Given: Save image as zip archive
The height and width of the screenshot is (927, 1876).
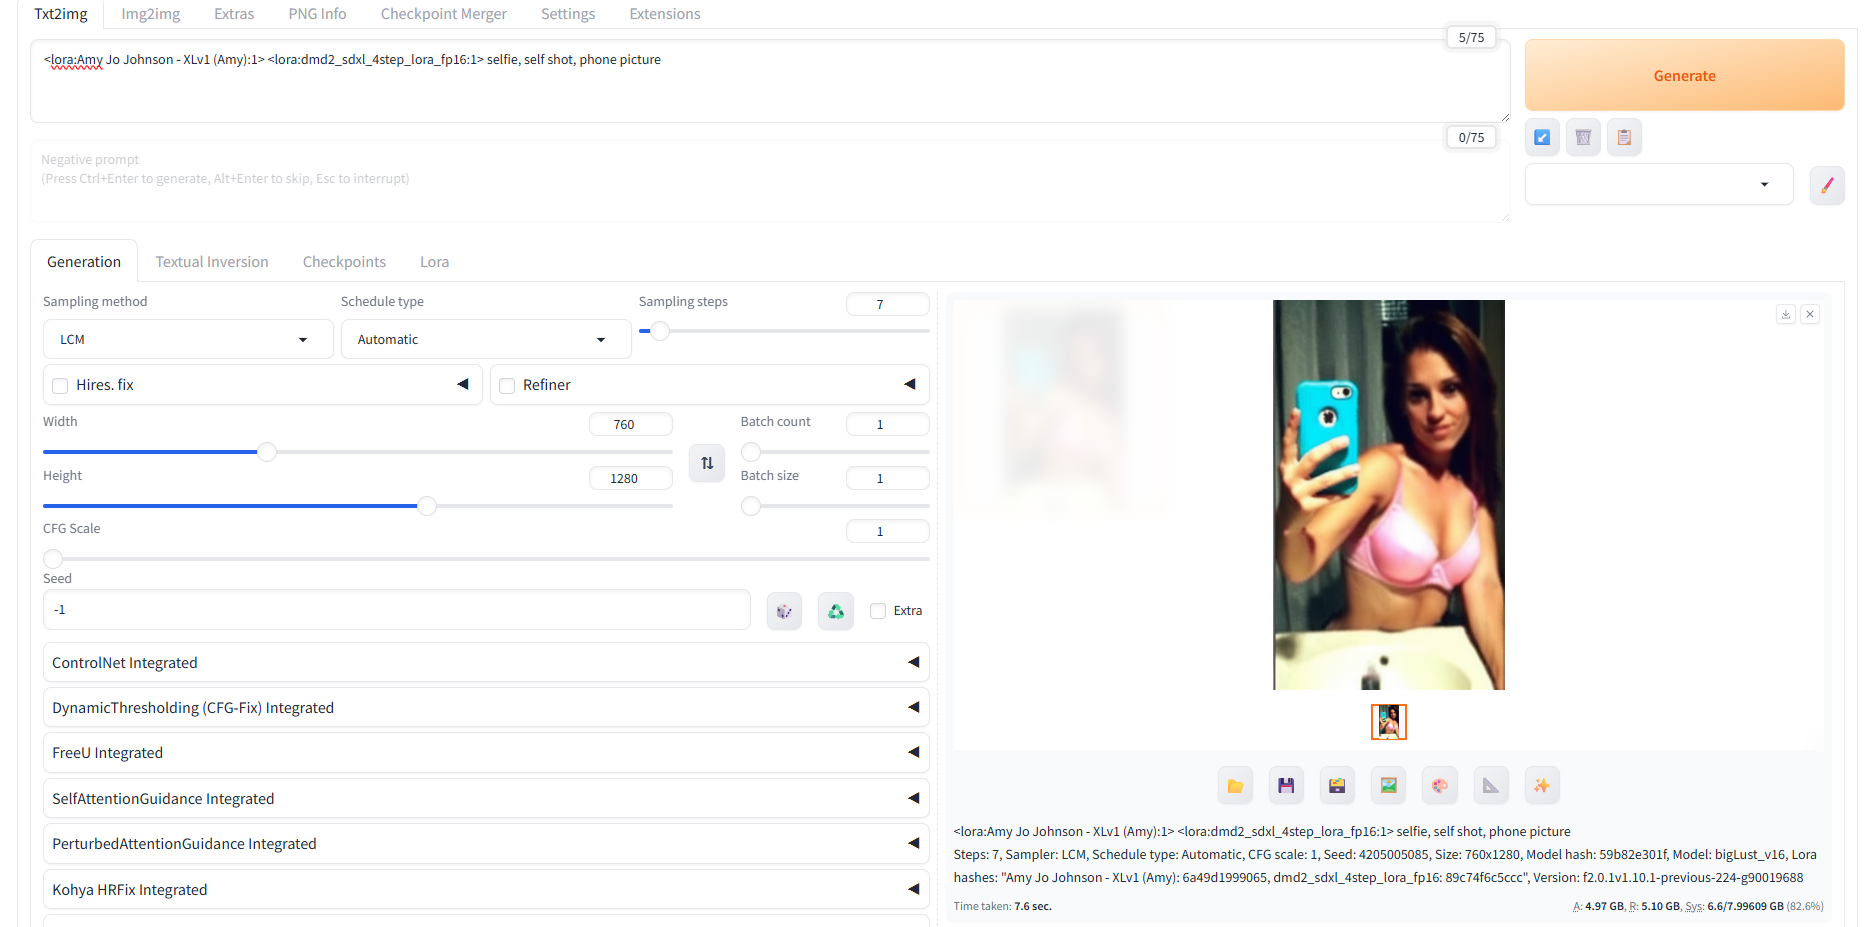Looking at the screenshot, I should point(1337,786).
